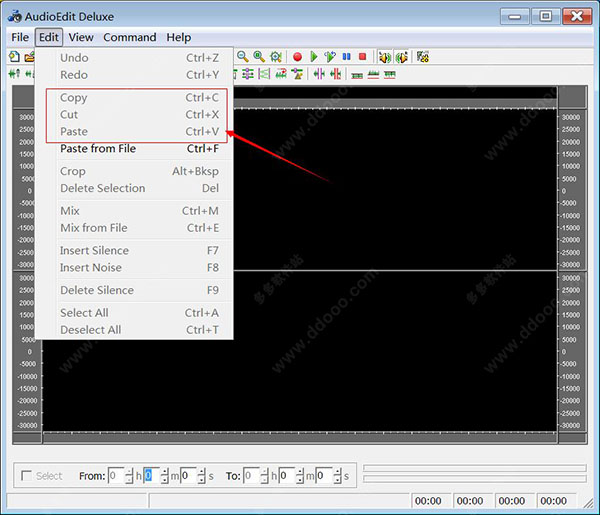Click the equalizer sliders effect icon
600x515 pixels.
248,73
